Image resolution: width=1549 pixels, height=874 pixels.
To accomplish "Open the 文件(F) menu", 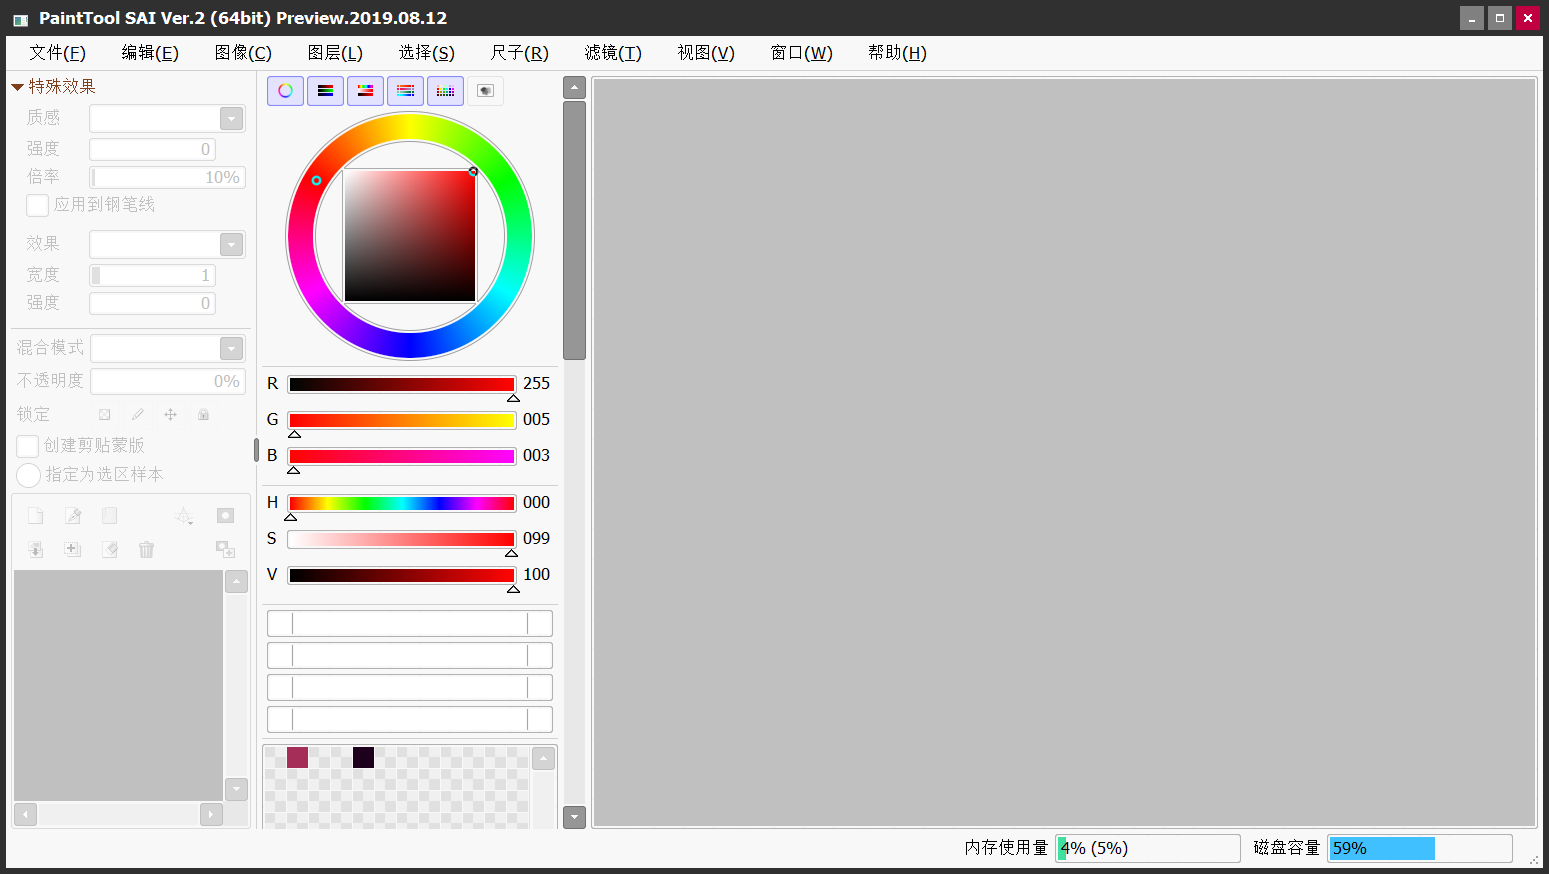I will [57, 53].
